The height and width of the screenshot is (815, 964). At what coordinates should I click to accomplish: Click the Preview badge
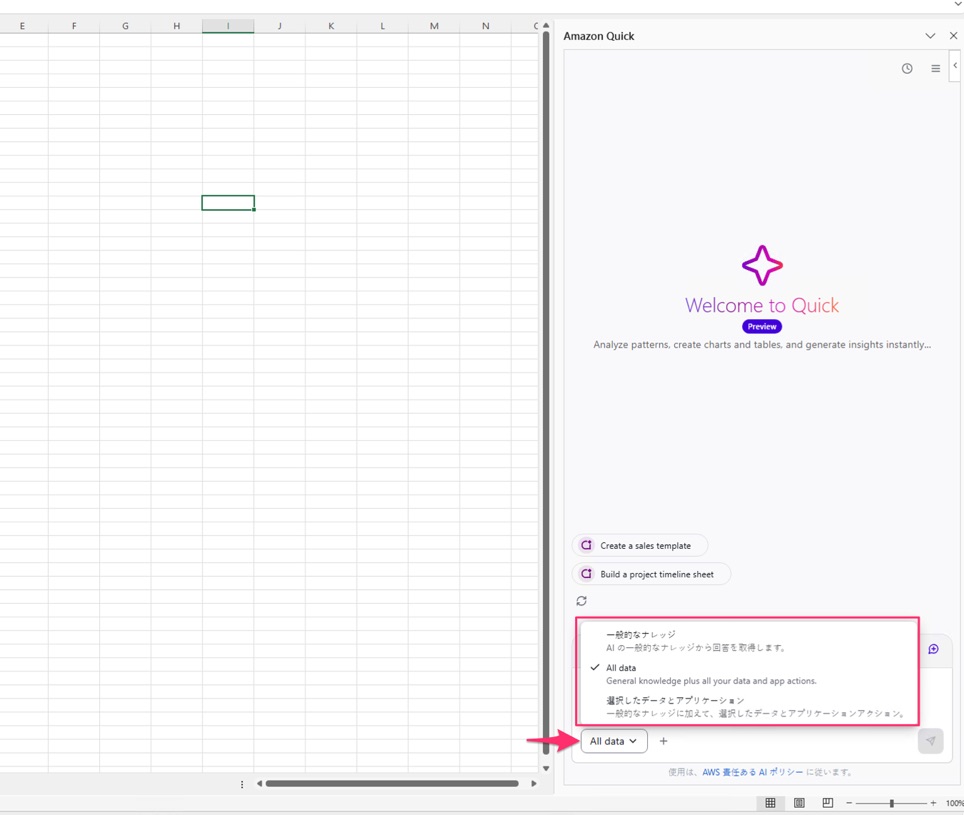(762, 326)
